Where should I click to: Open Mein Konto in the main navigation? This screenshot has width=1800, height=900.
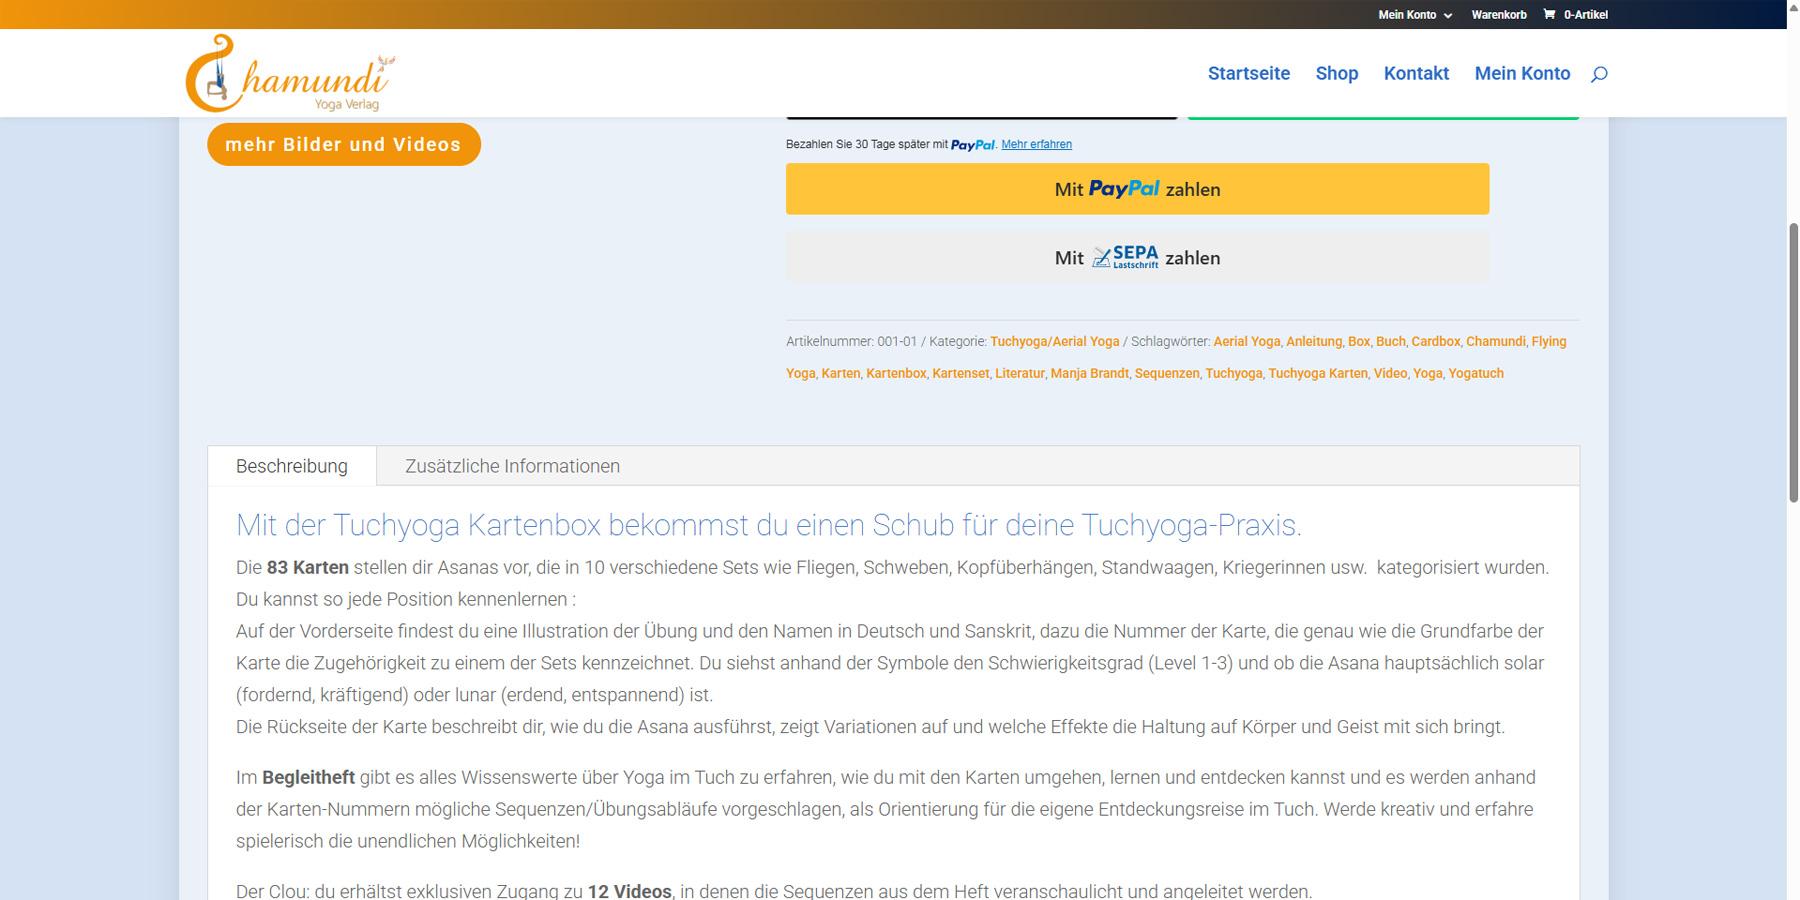point(1522,73)
